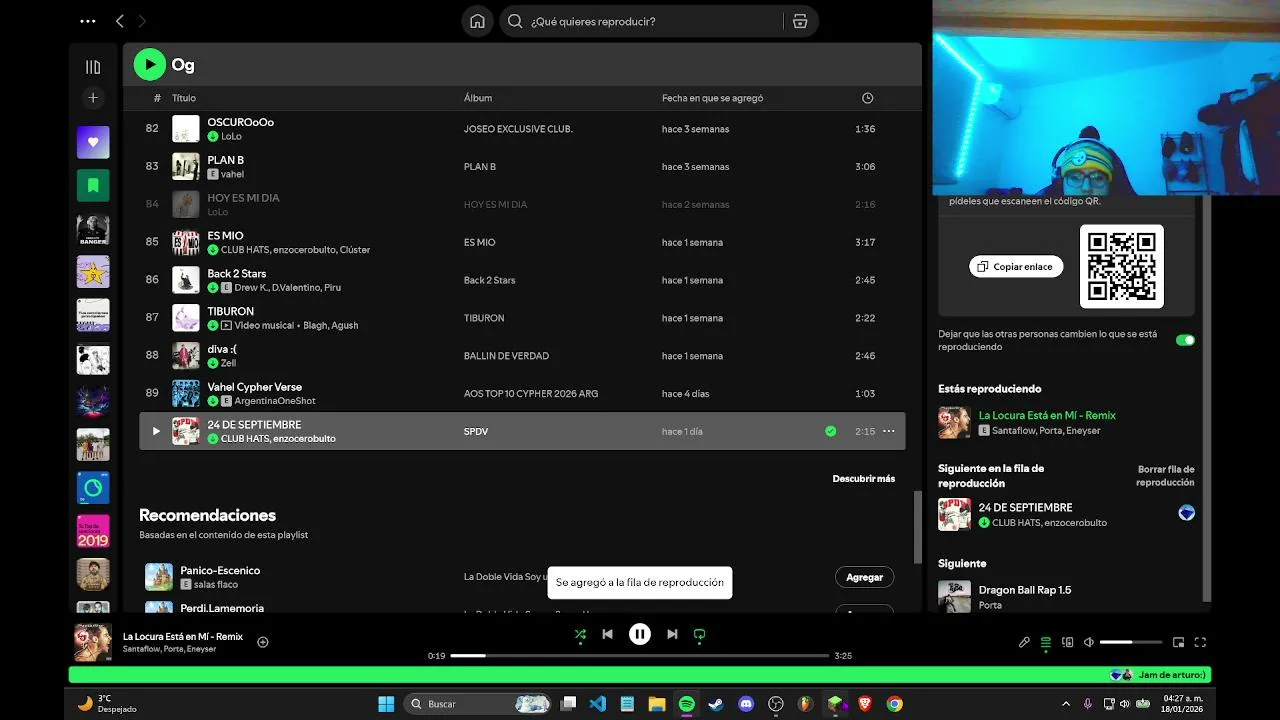Open the artist link vahel

(232, 174)
